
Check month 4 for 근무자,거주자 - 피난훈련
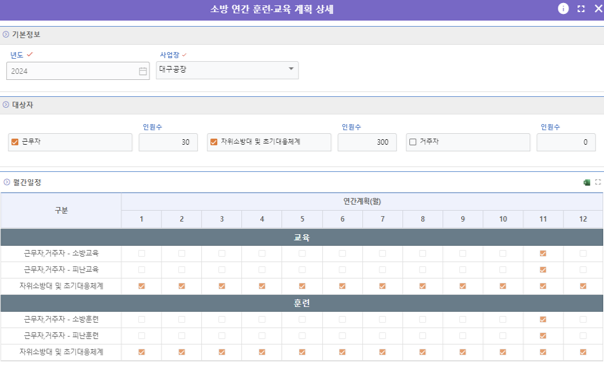[x=262, y=336]
